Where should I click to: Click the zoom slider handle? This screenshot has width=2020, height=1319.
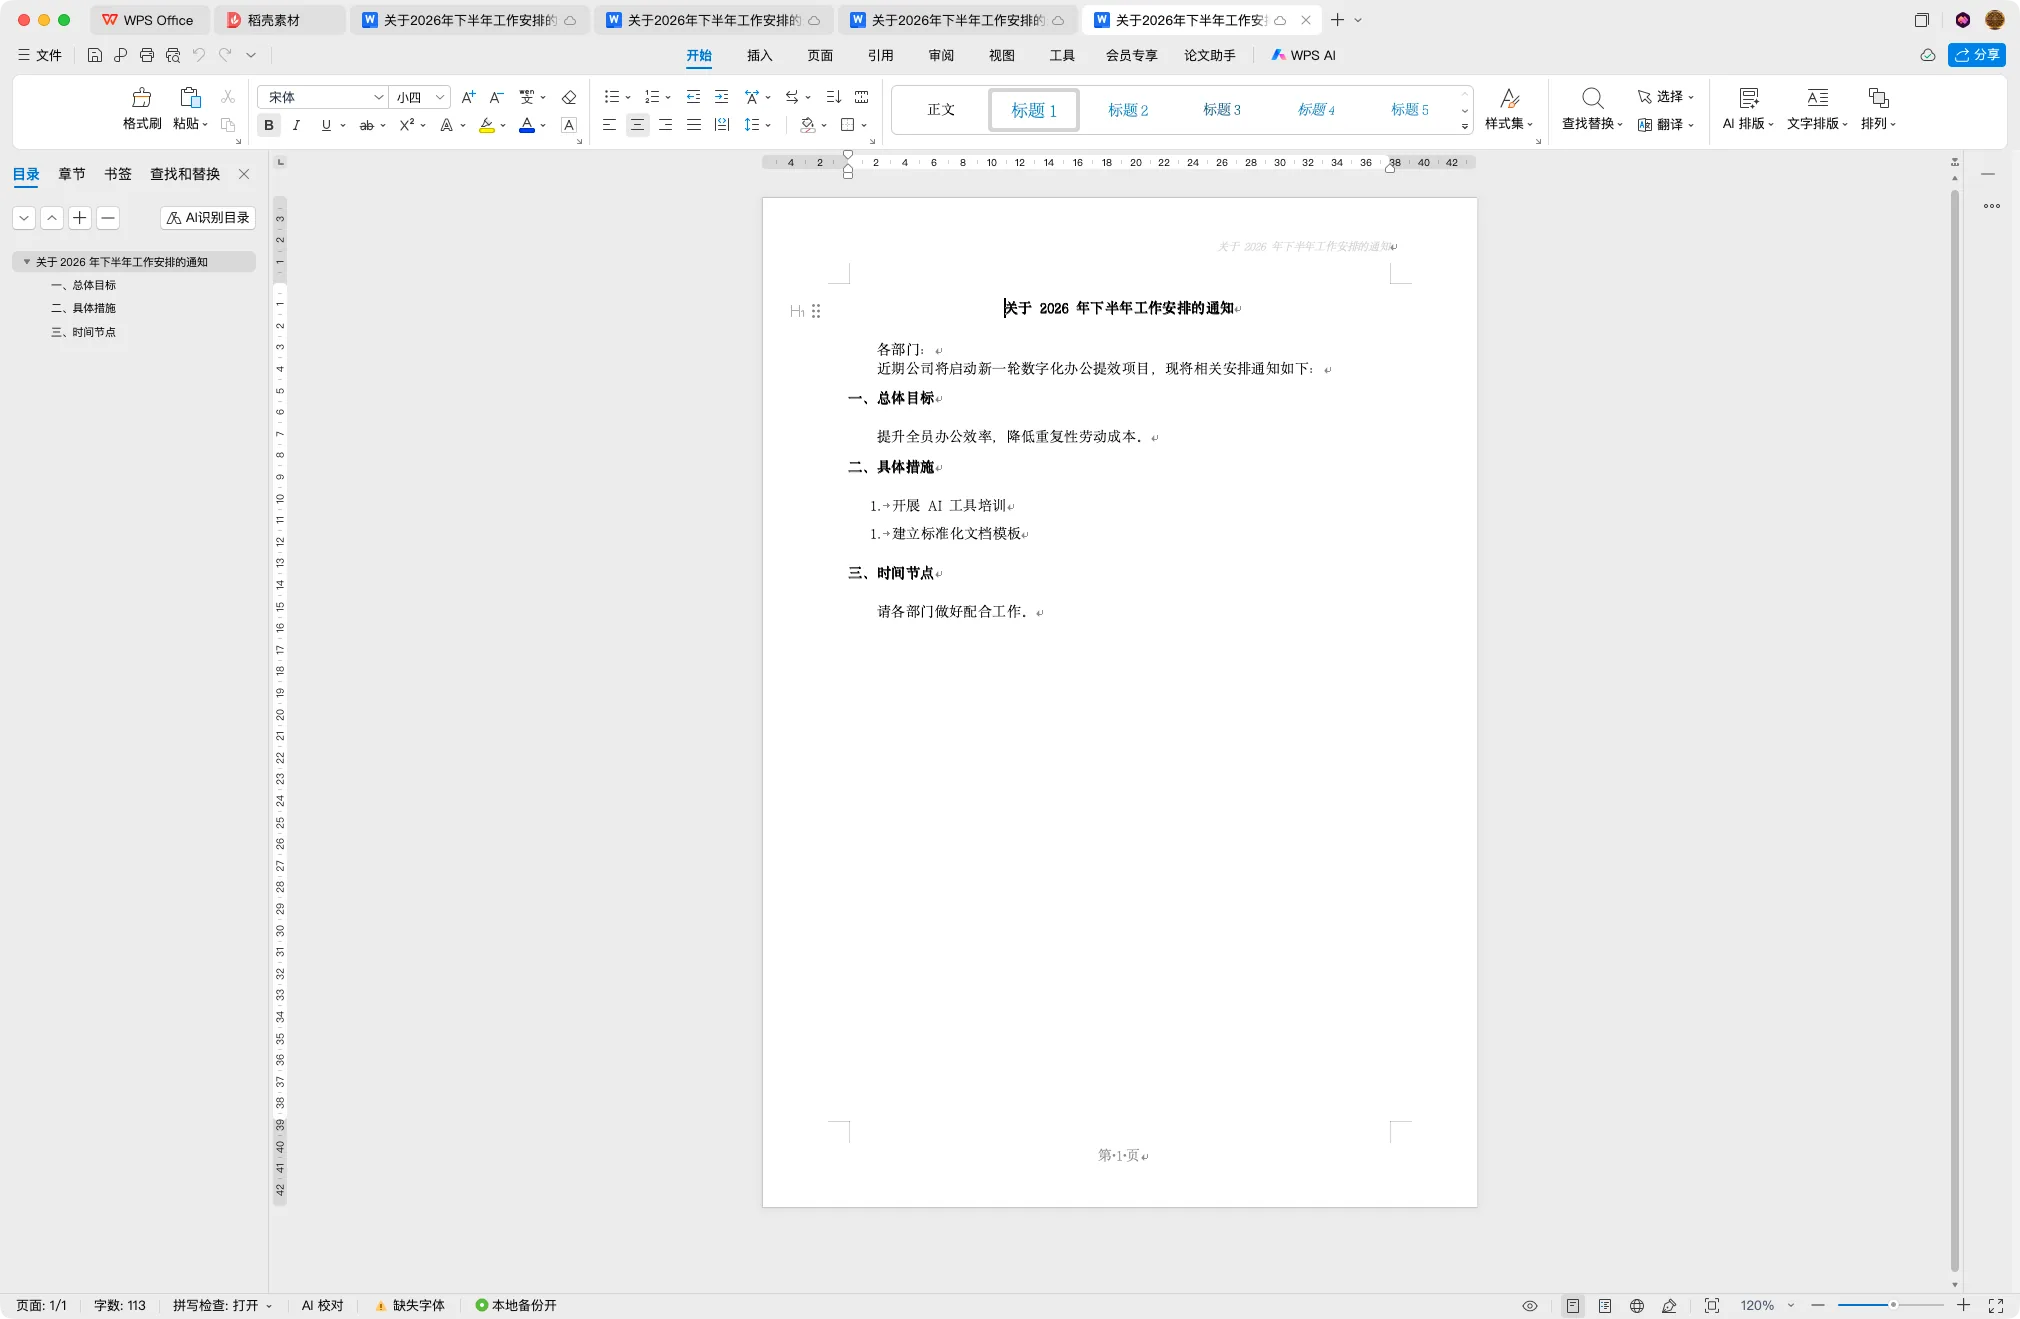tap(1893, 1306)
